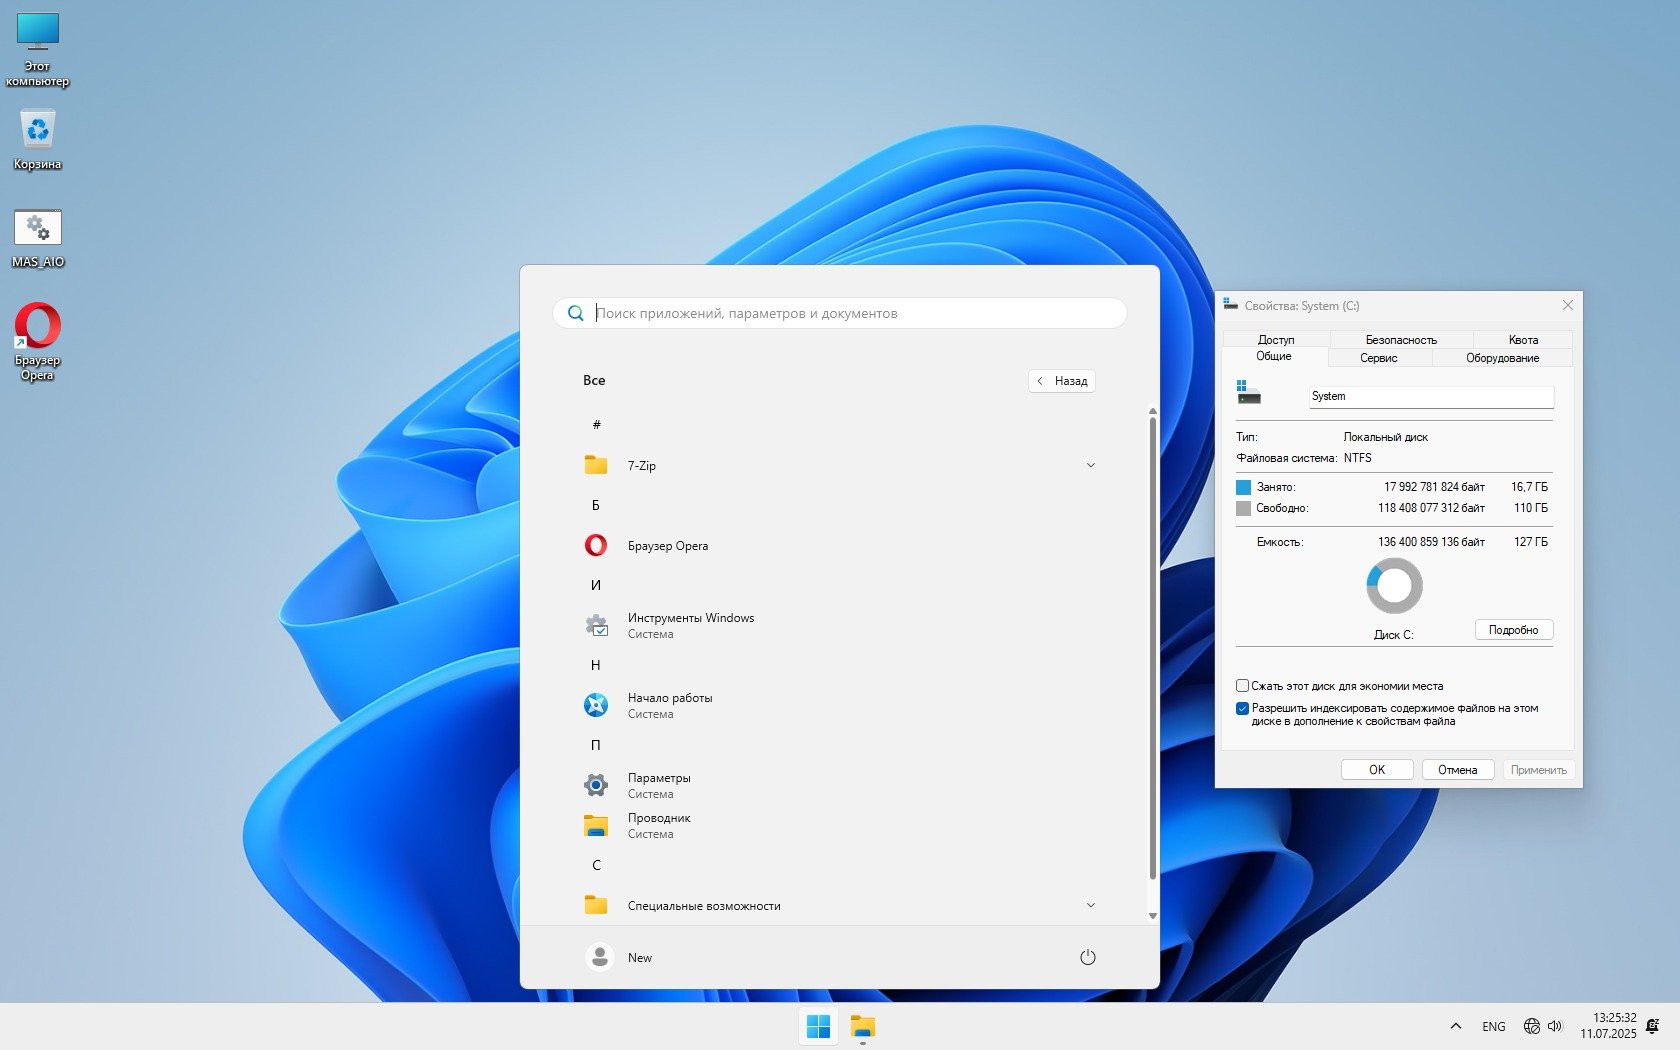Click the File Explorer icon on the taskbar

click(x=862, y=1027)
